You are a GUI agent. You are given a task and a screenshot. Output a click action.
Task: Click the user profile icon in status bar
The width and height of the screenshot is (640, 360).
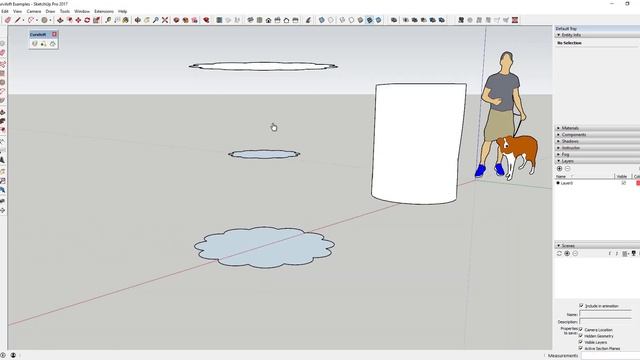click(x=13, y=355)
